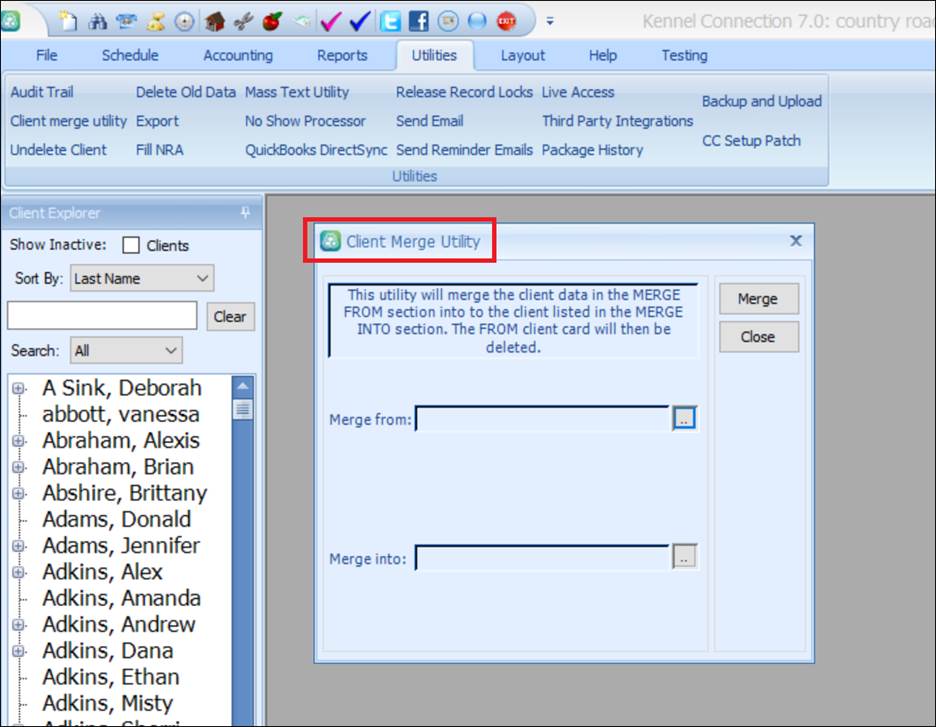Click the dog house icon on toolbar

(213, 19)
